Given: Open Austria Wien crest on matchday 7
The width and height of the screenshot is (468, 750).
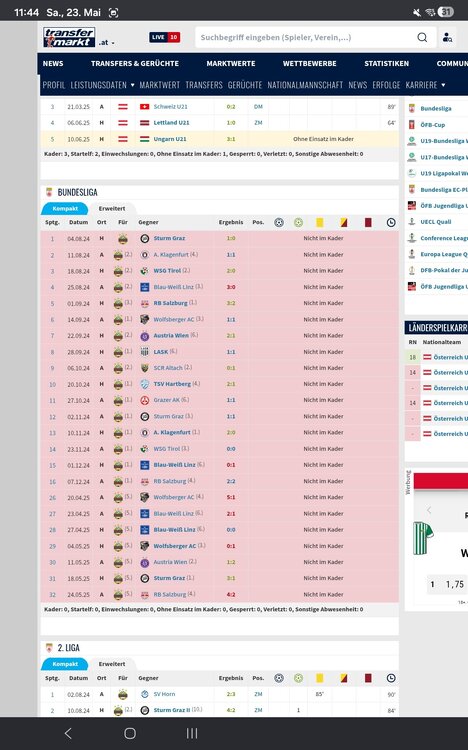Looking at the screenshot, I should tap(145, 336).
